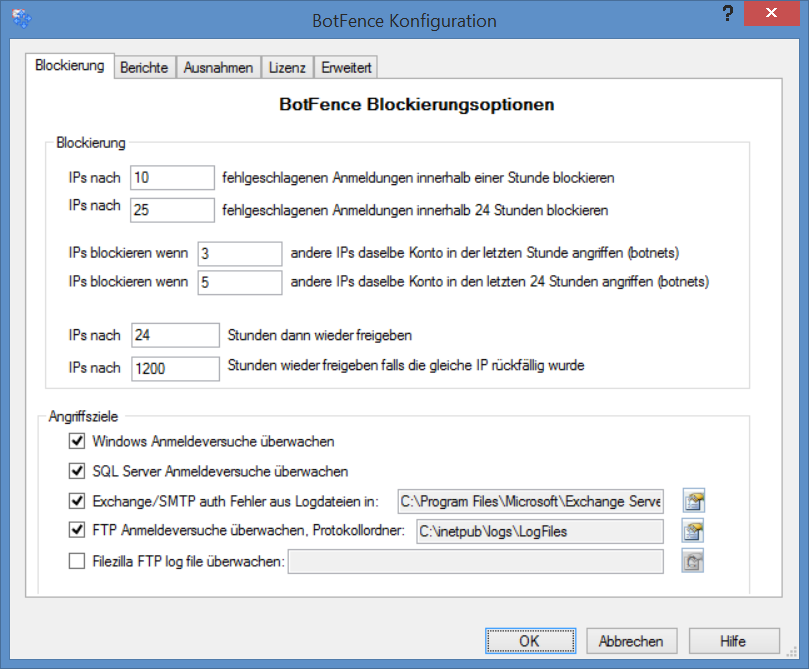Open the browse folder icon for Exchange logs
Screen dimensions: 809x669
click(693, 500)
